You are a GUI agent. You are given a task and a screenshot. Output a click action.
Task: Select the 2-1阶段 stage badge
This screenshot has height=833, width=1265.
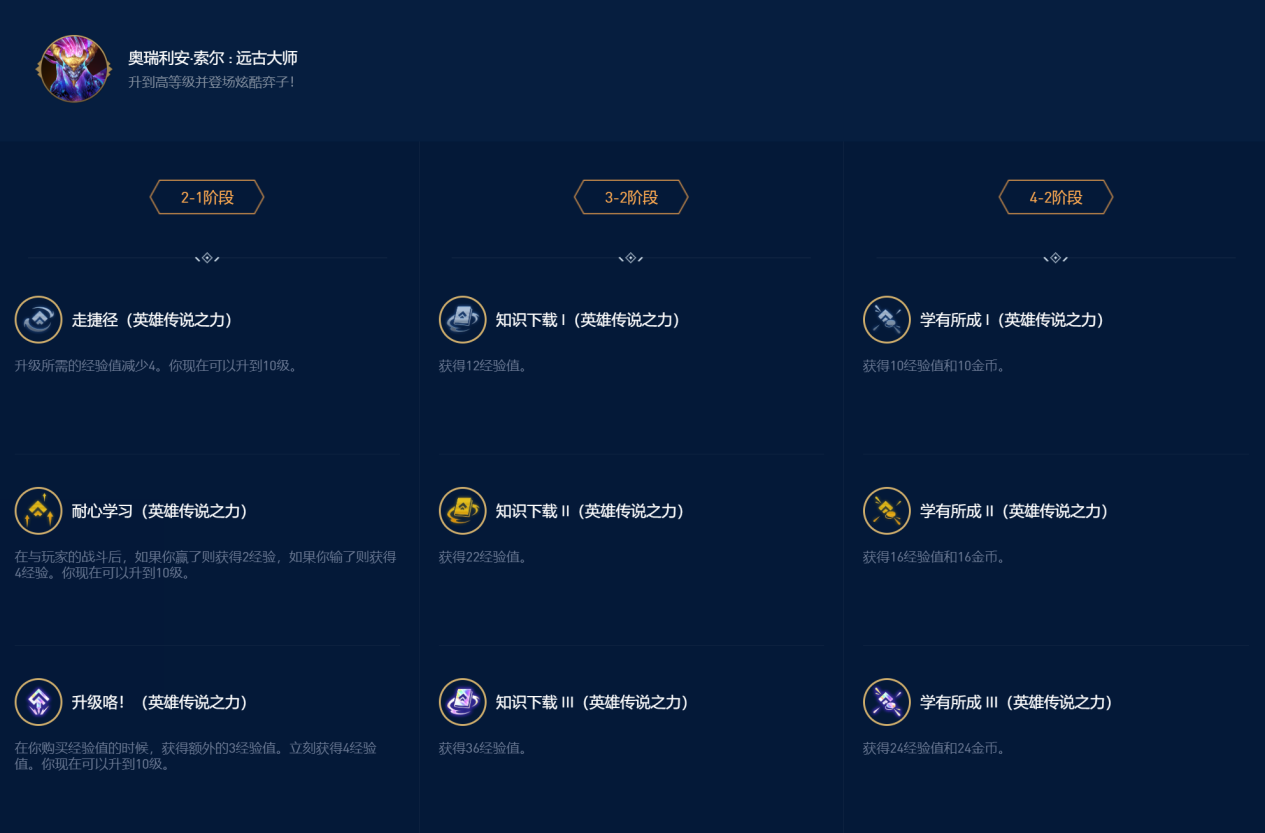coord(207,197)
